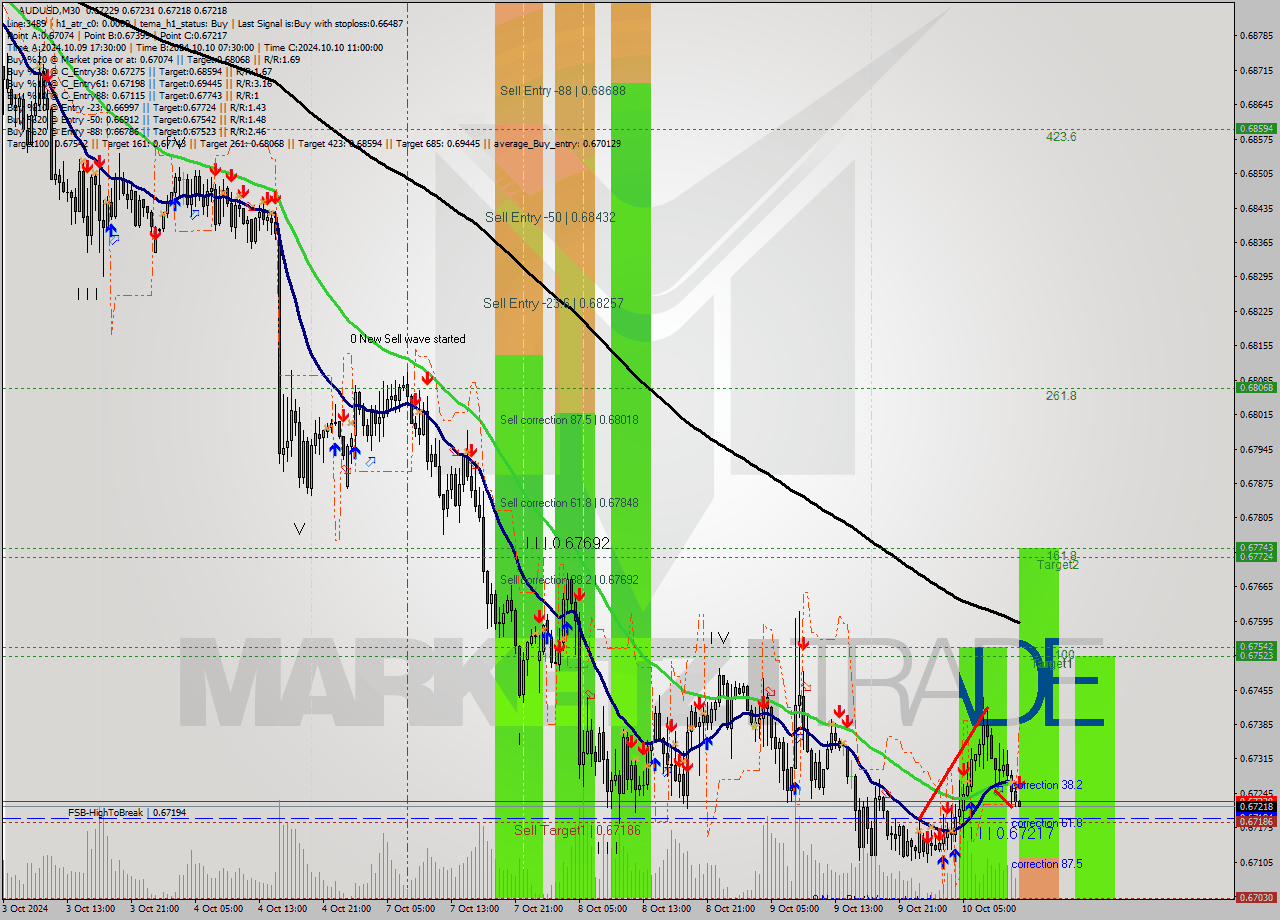This screenshot has height=920, width=1280.
Task: Click the green 0.68068 price tag on axis
Action: 1256,387
